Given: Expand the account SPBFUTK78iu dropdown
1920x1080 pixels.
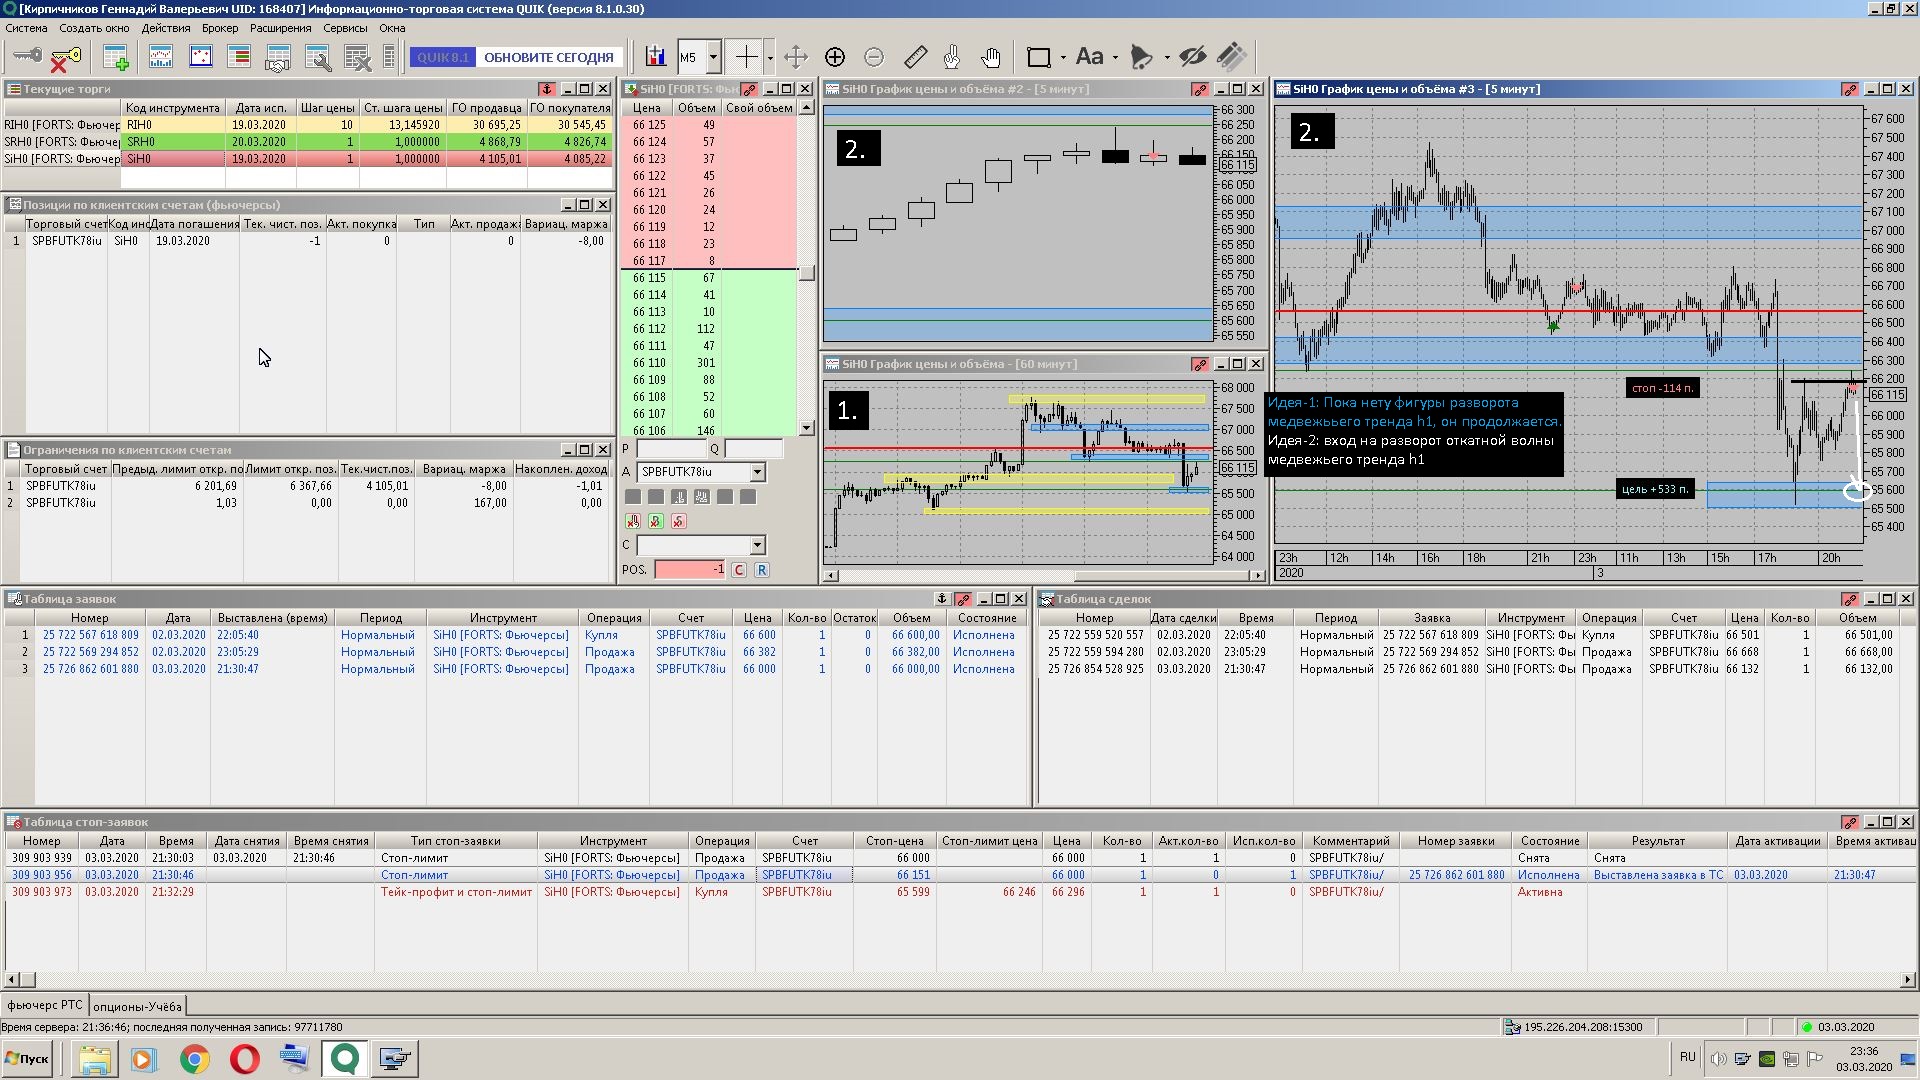Looking at the screenshot, I should [x=757, y=472].
